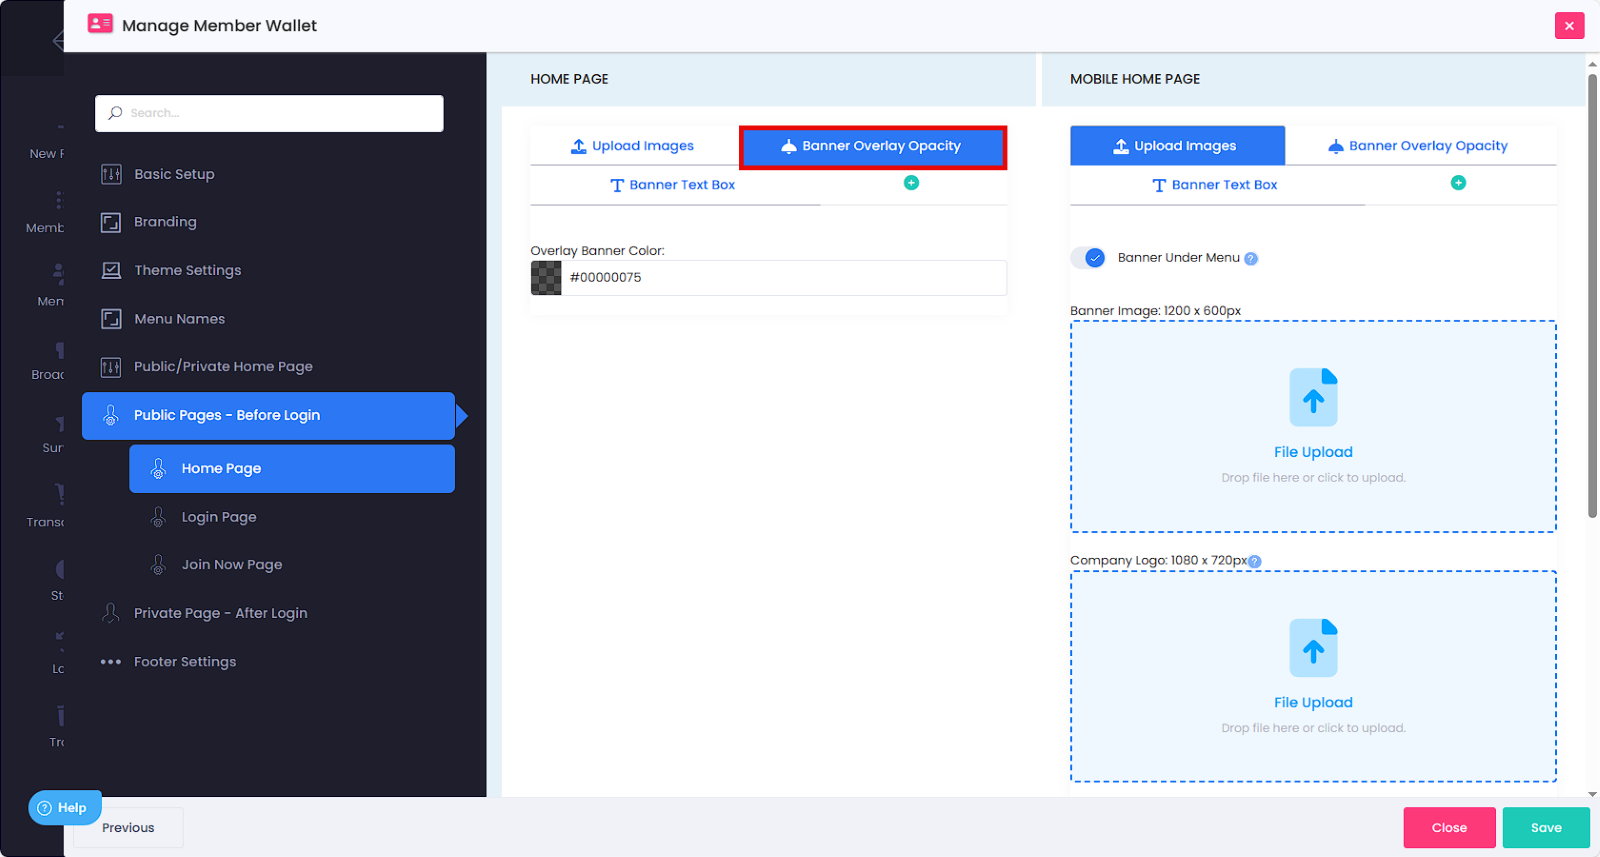This screenshot has width=1600, height=857.
Task: Open the Overlay Banner Color swatch
Action: [x=546, y=278]
